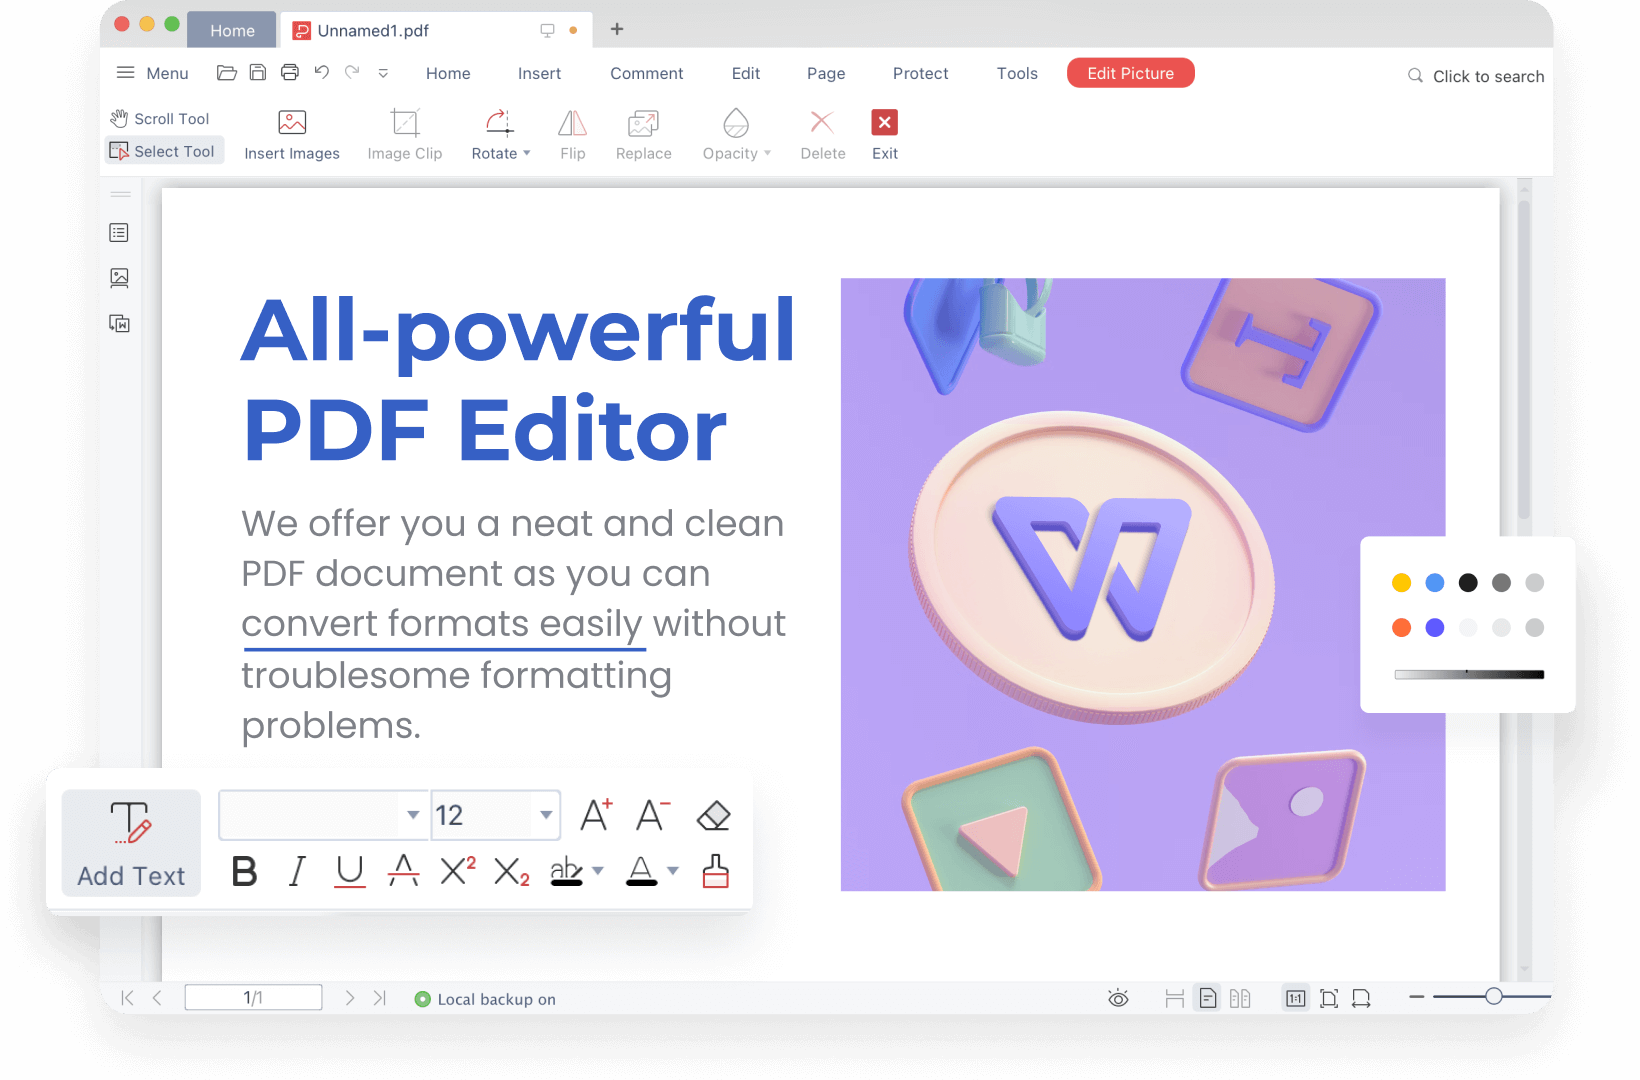This screenshot has height=1080, width=1640.
Task: Click the increase font size icon
Action: pyautogui.click(x=596, y=816)
